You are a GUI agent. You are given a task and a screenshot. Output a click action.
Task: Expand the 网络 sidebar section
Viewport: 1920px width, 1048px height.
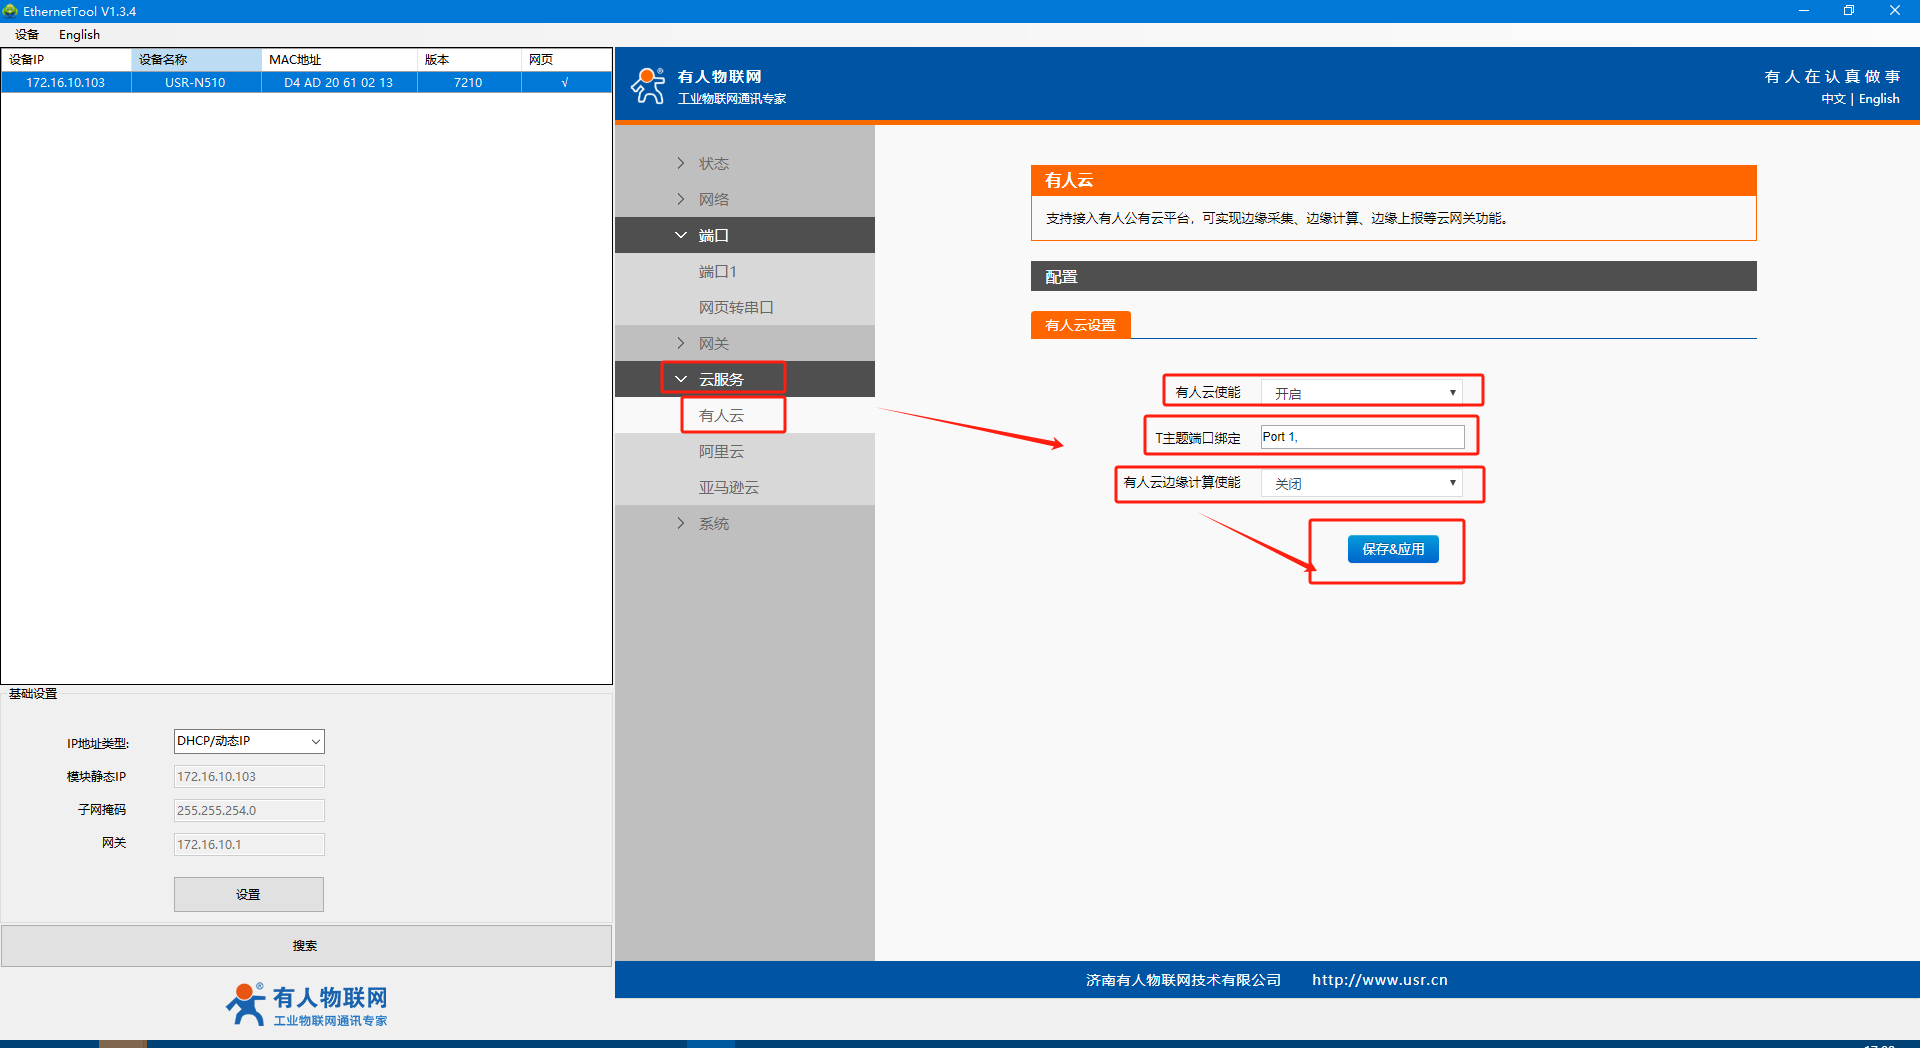click(x=713, y=199)
